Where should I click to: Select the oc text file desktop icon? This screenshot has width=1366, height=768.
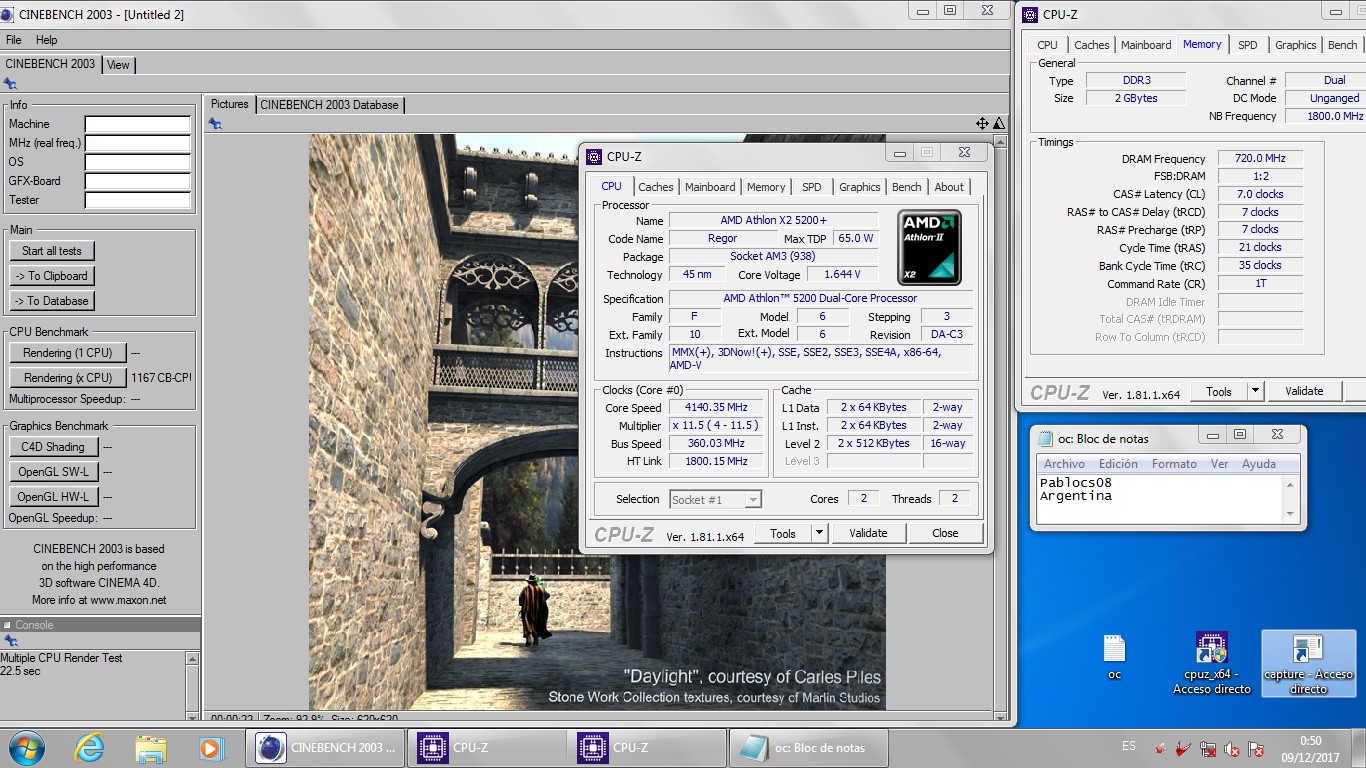coord(1115,657)
